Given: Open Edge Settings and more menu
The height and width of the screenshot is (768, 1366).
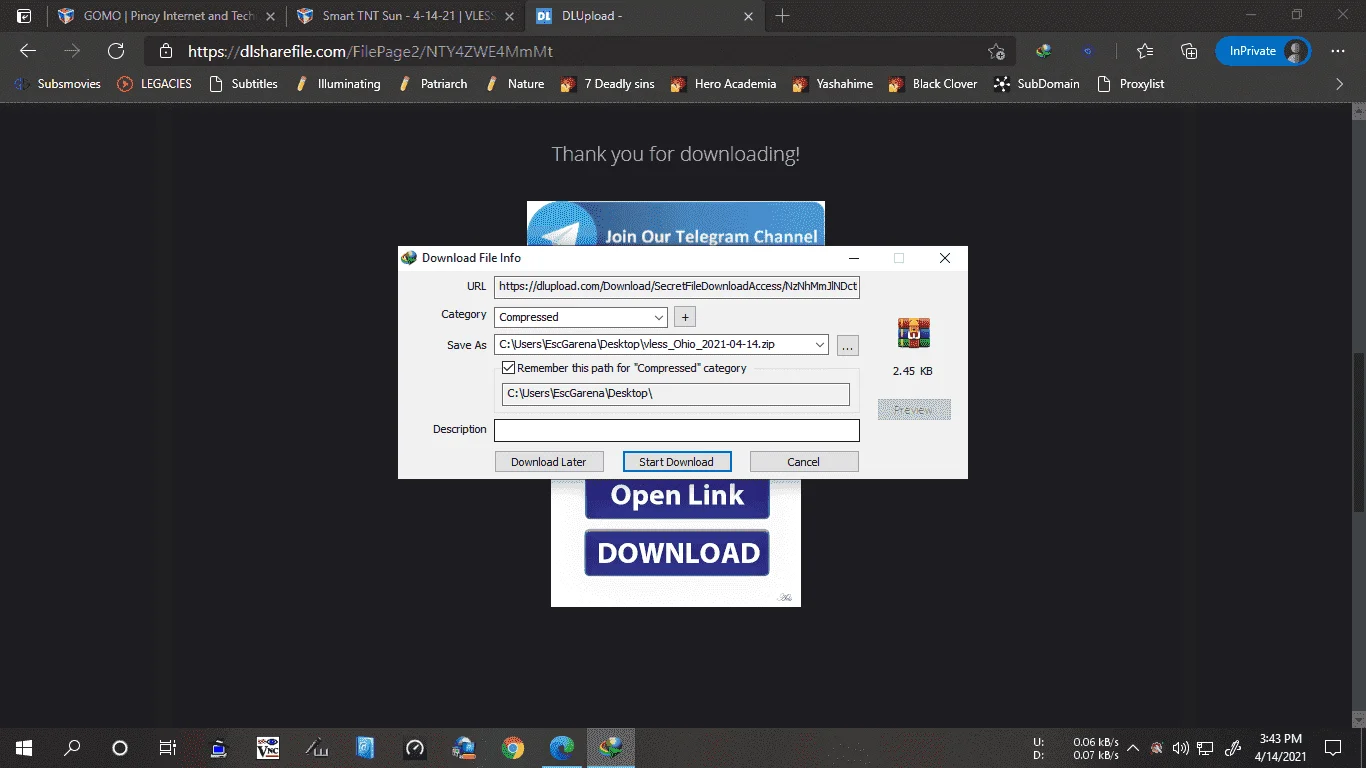Looking at the screenshot, I should [1338, 51].
